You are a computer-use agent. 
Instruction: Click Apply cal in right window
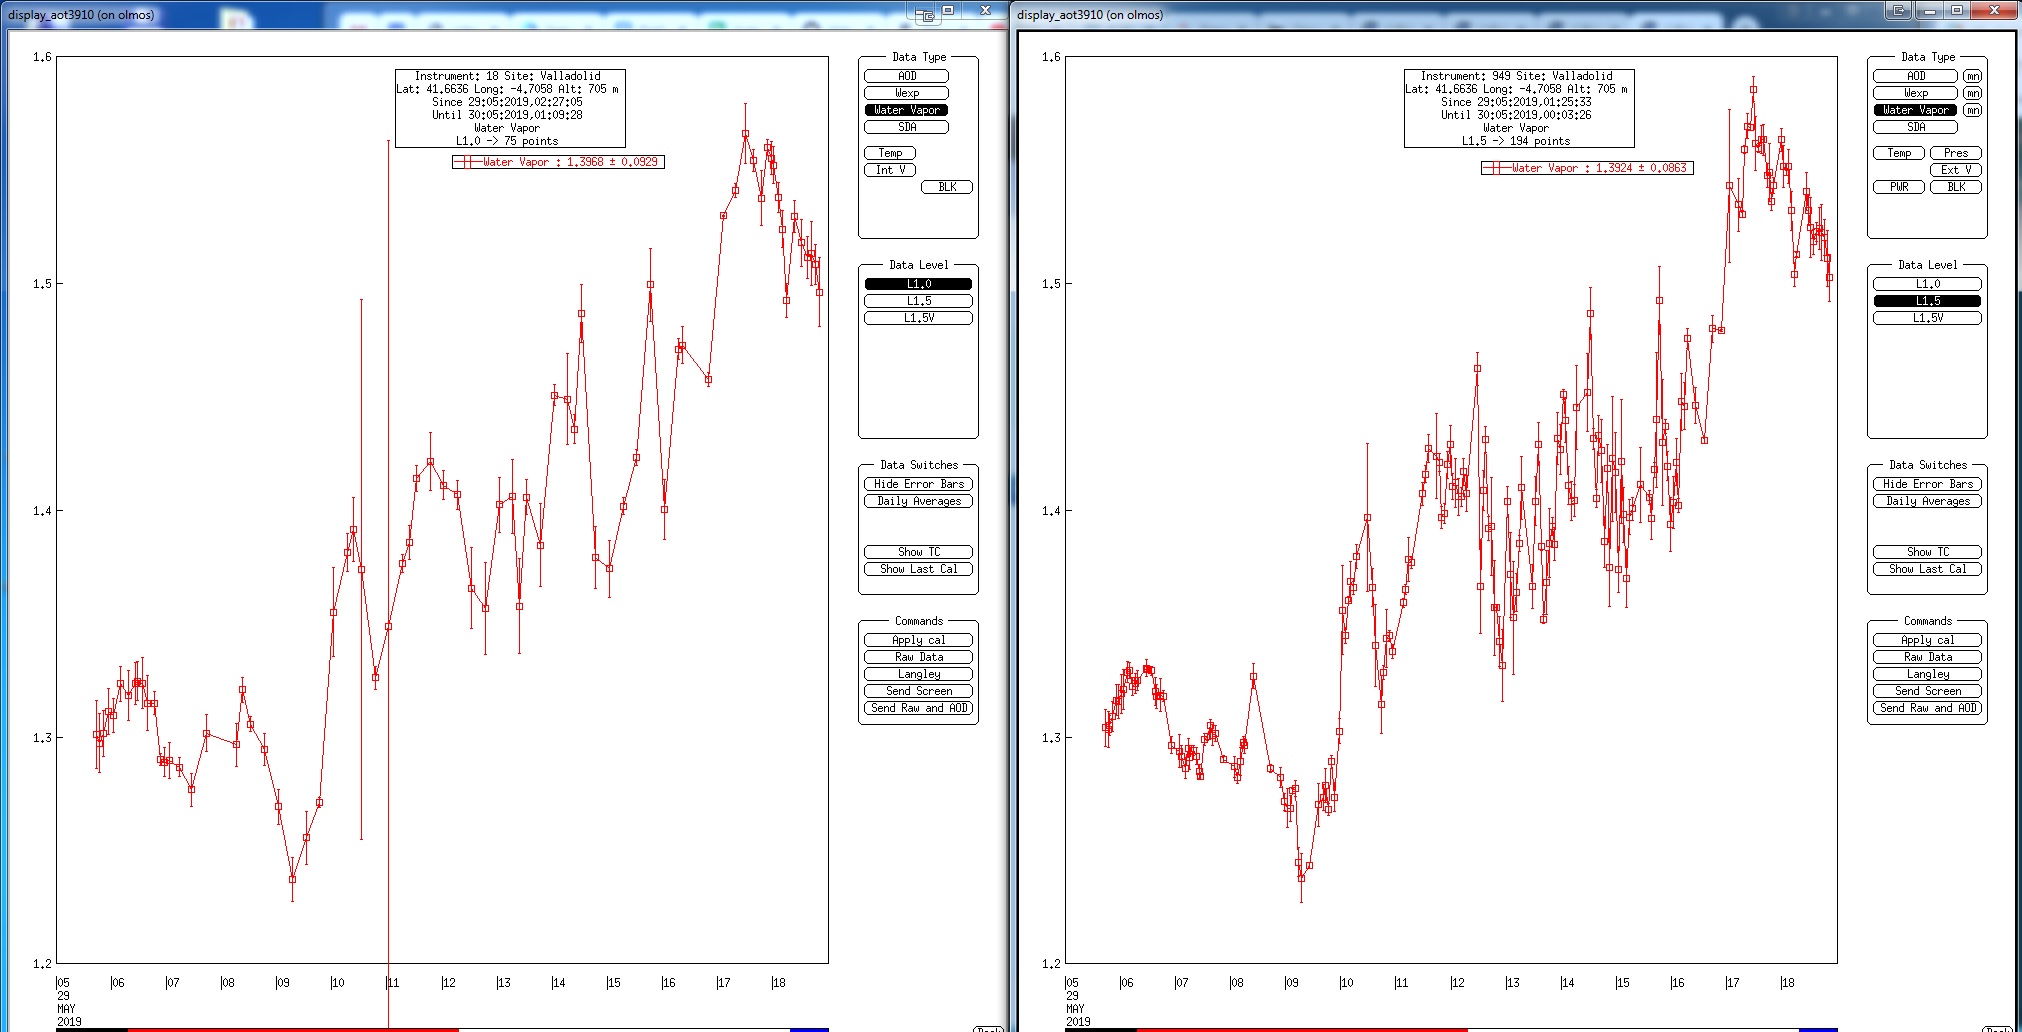tap(1927, 640)
